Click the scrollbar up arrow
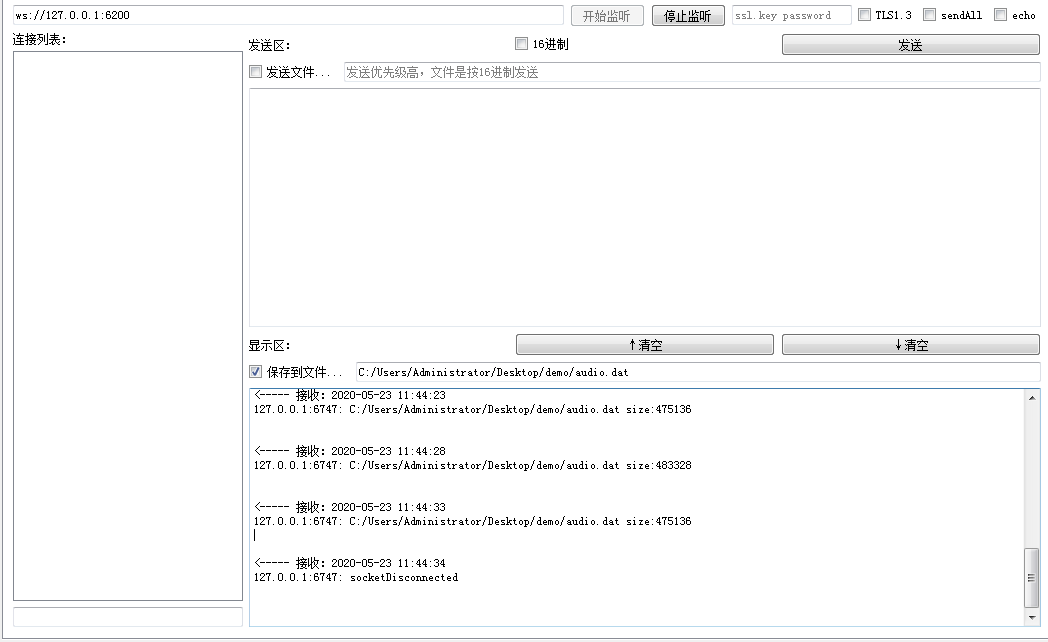Viewport: 1048px width, 642px height. [x=1033, y=397]
